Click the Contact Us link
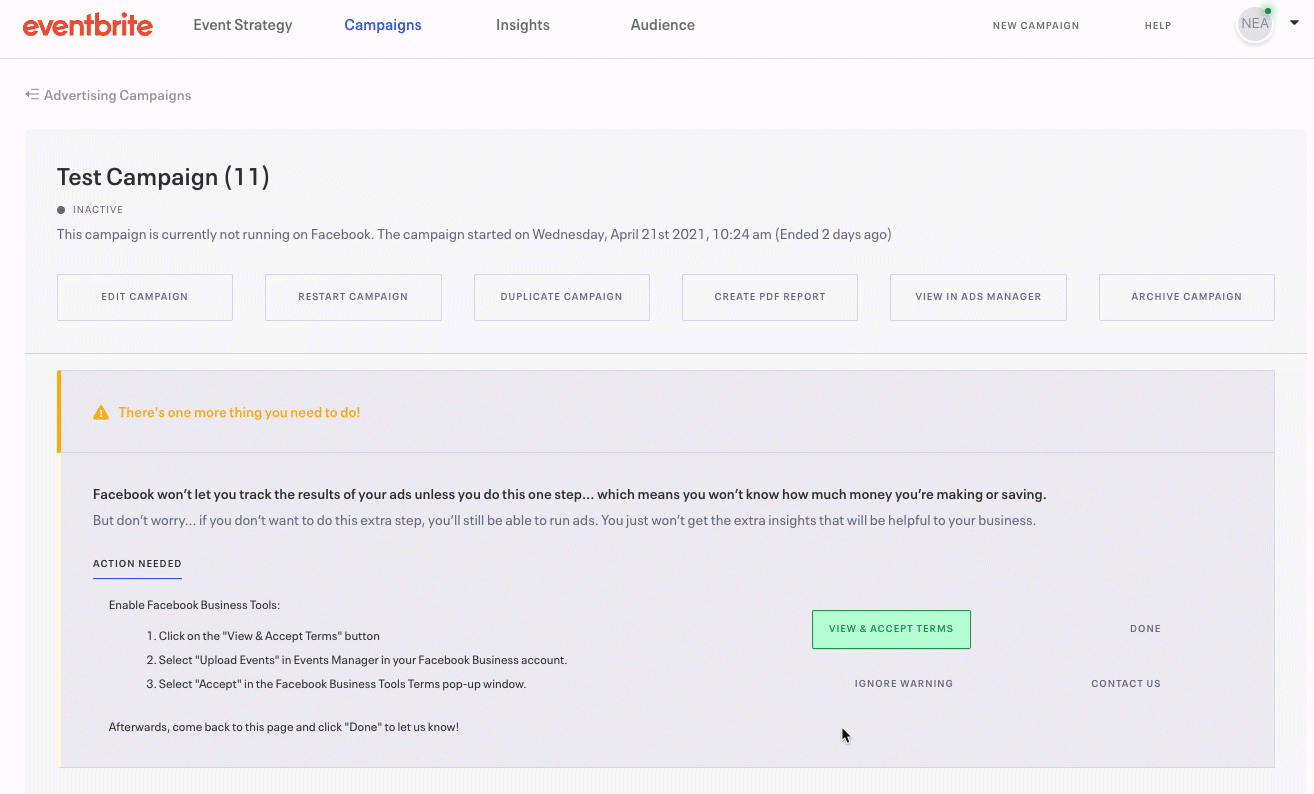This screenshot has height=794, width=1314. pos(1126,684)
